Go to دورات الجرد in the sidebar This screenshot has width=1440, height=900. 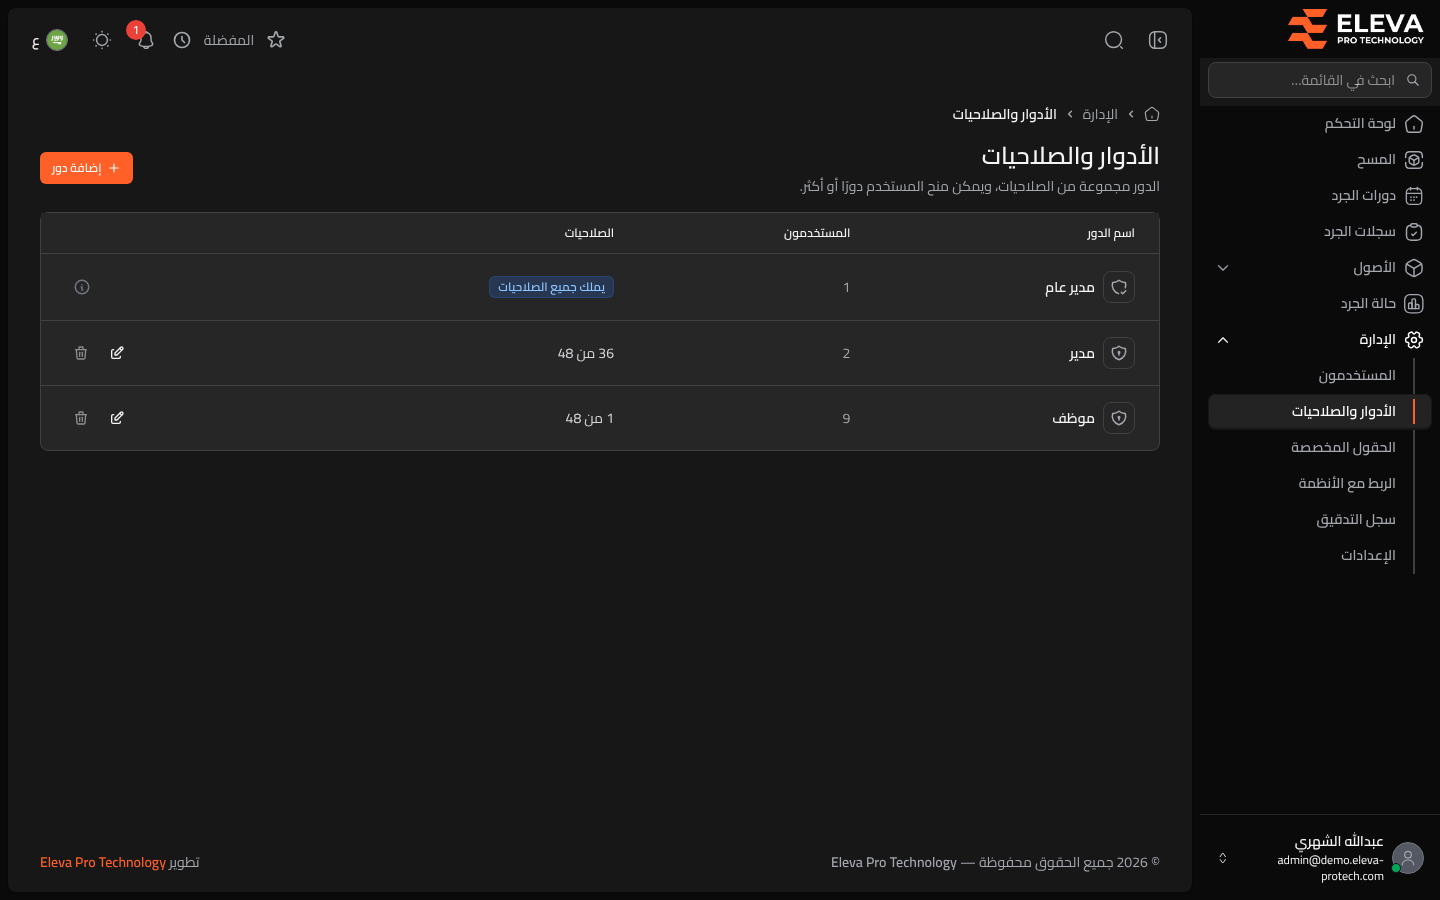click(1320, 196)
